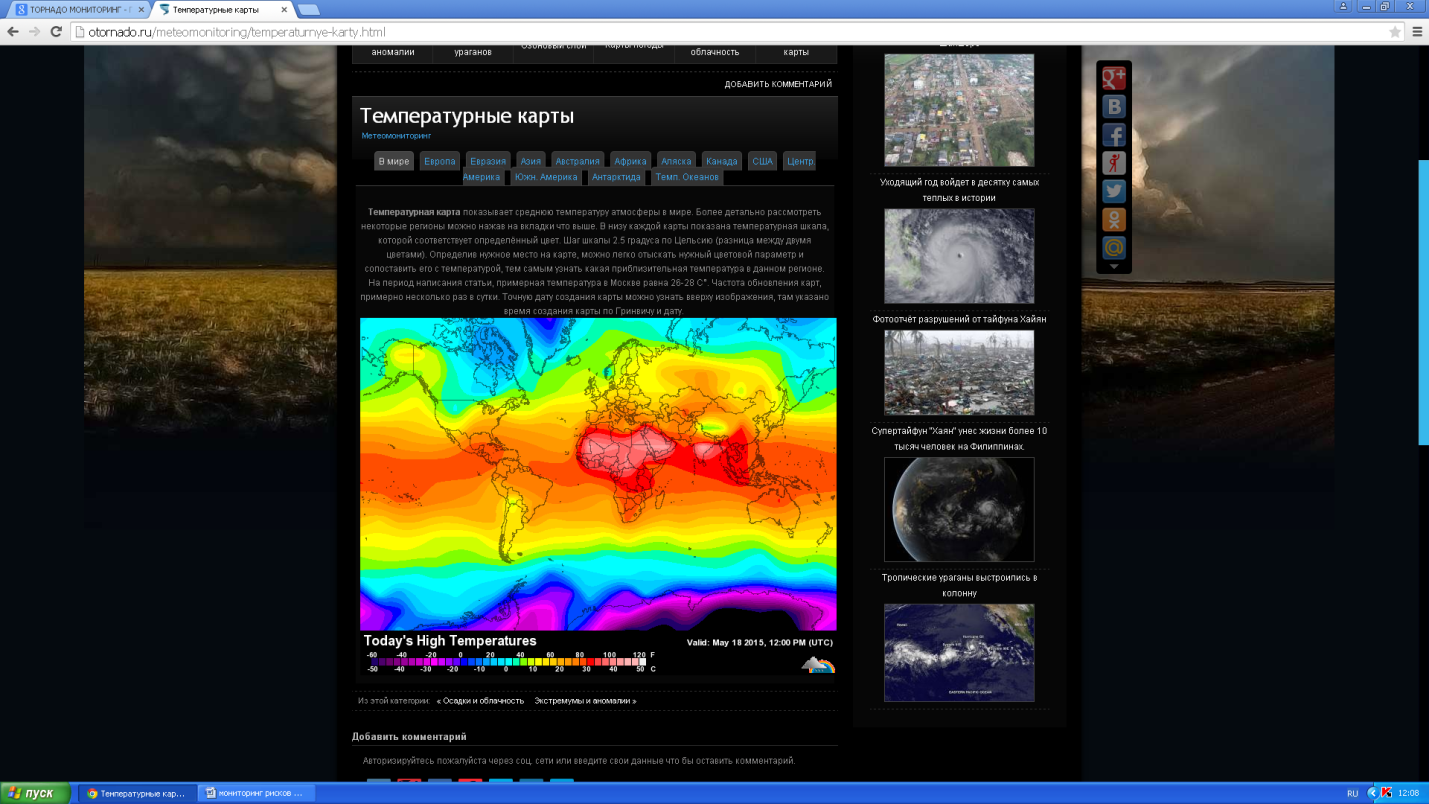Open Фотоотчёт разрушений от тайфуна Хайян link
The width and height of the screenshot is (1429, 804).
[x=959, y=319]
